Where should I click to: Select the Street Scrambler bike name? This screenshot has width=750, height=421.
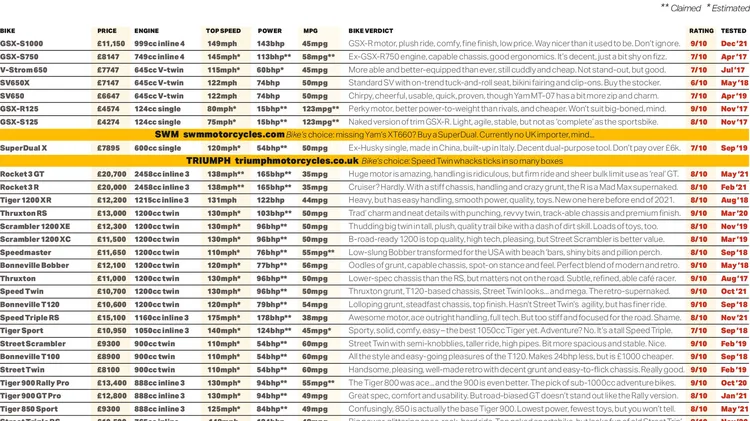pyautogui.click(x=32, y=343)
